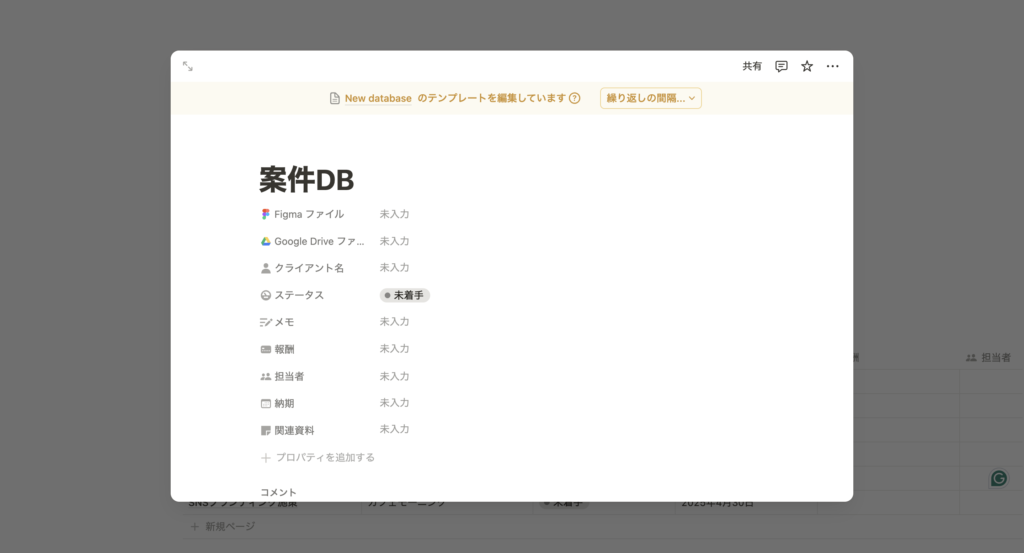Open the 担当者 property value field
Viewport: 1024px width, 553px height.
[395, 376]
